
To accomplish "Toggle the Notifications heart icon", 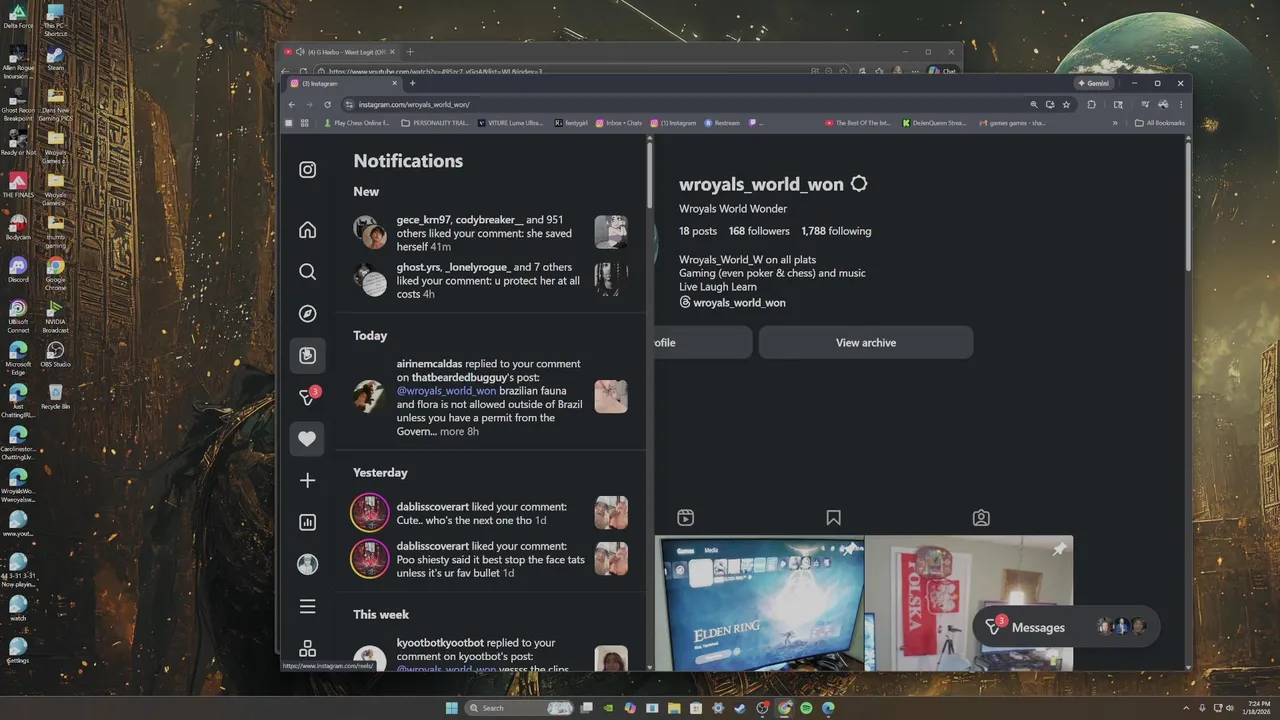I will point(307,439).
